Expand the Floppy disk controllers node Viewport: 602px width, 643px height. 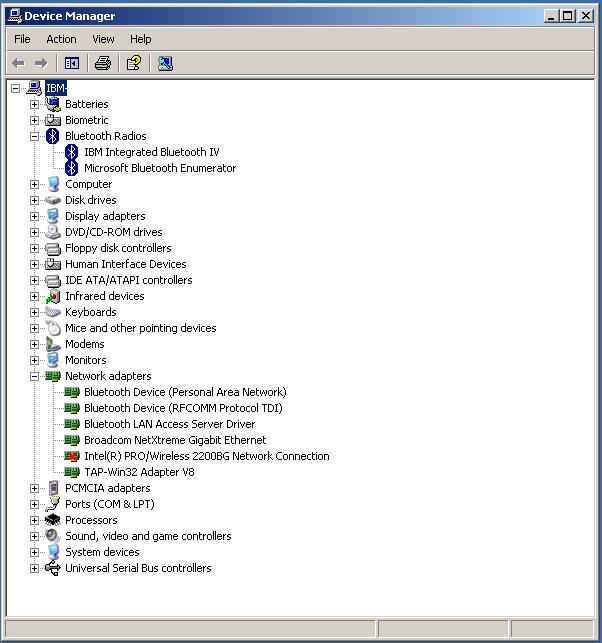coord(34,248)
